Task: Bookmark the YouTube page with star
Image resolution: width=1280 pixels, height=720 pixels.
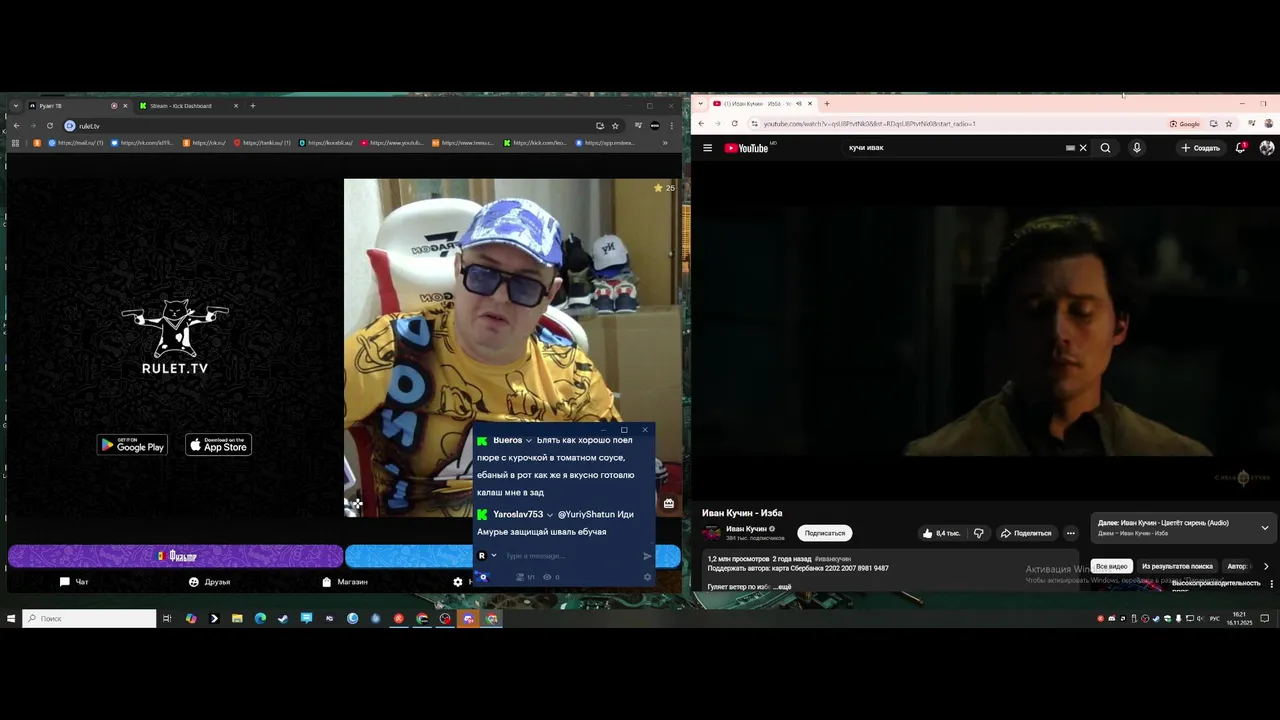Action: (x=1229, y=124)
